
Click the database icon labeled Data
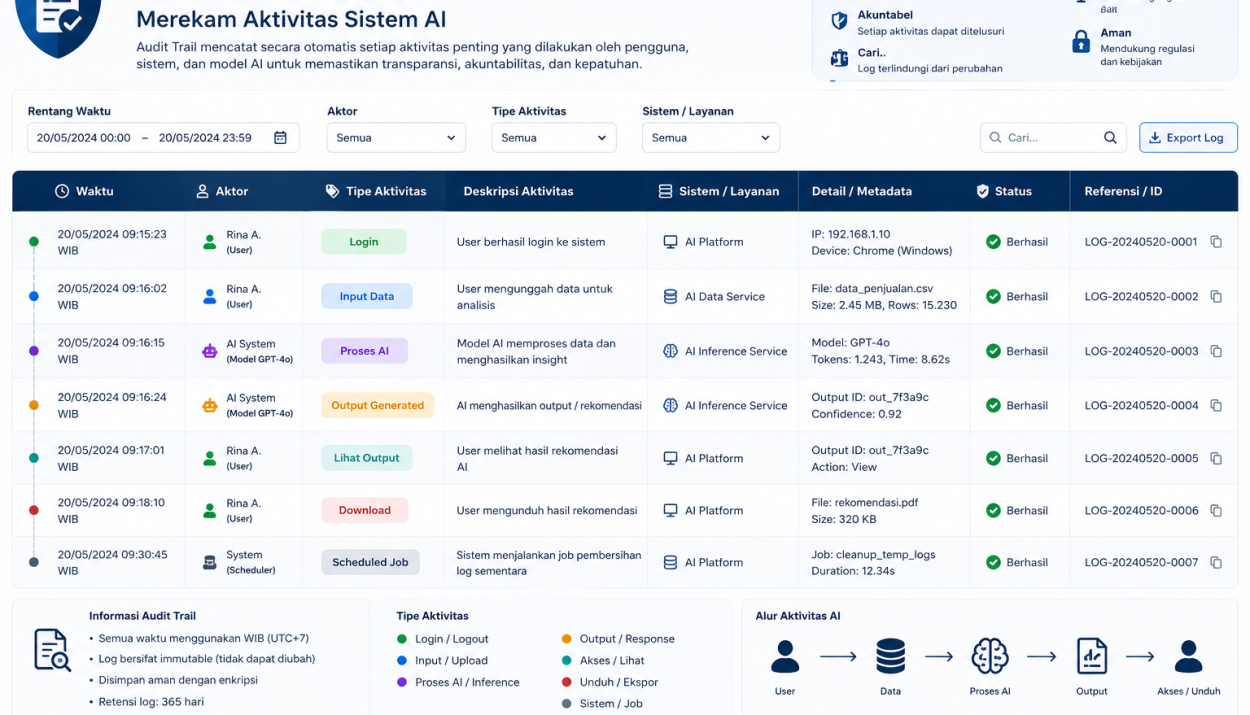pyautogui.click(x=890, y=657)
